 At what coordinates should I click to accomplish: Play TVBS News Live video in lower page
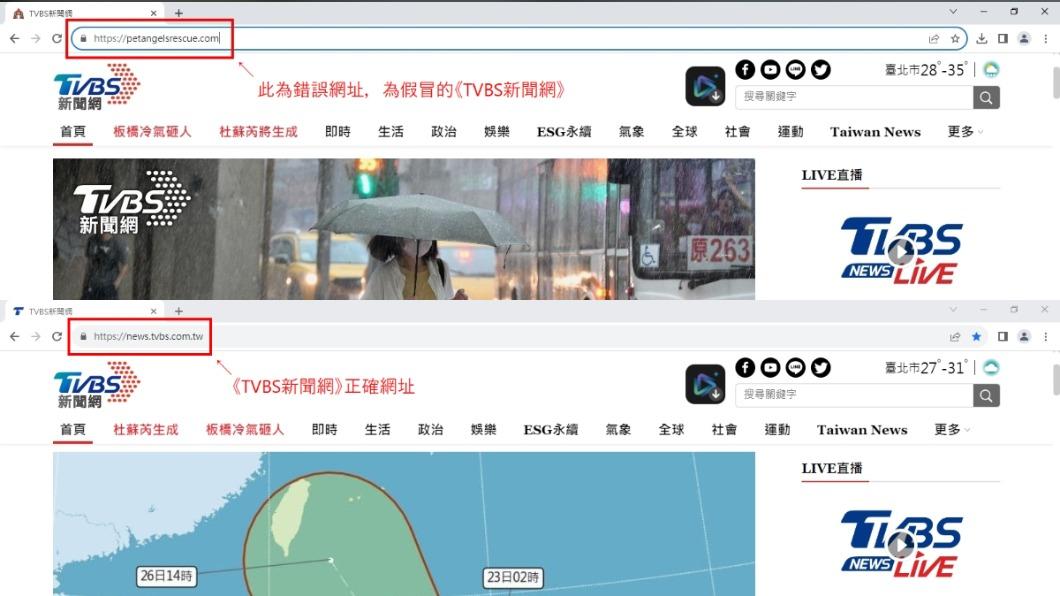coord(901,545)
